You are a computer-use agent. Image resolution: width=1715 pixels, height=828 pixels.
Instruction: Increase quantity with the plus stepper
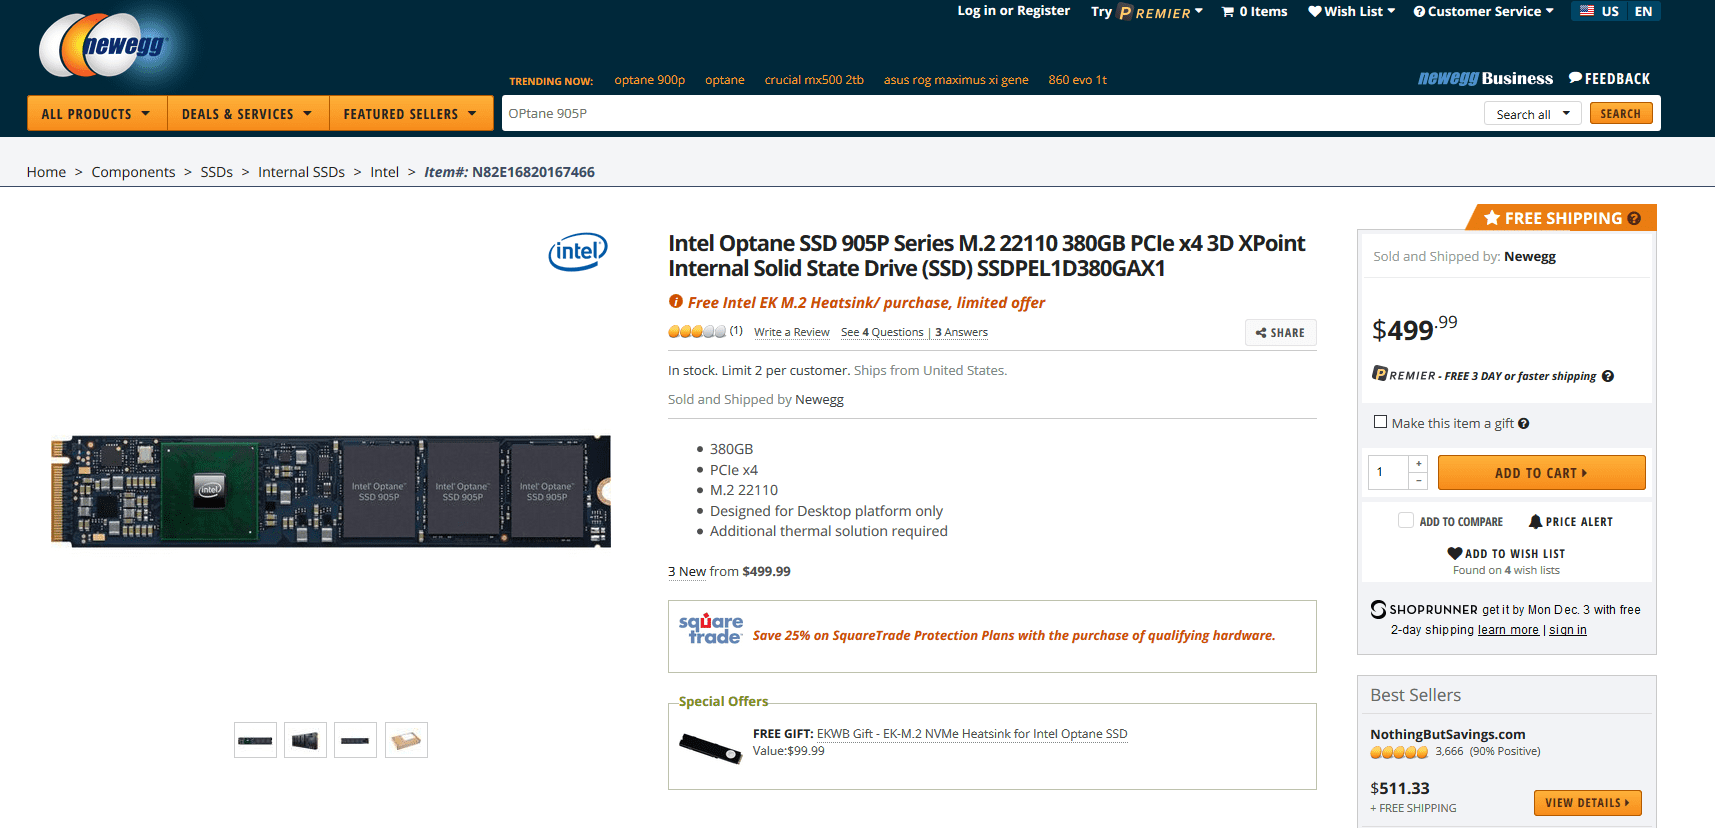pyautogui.click(x=1418, y=463)
